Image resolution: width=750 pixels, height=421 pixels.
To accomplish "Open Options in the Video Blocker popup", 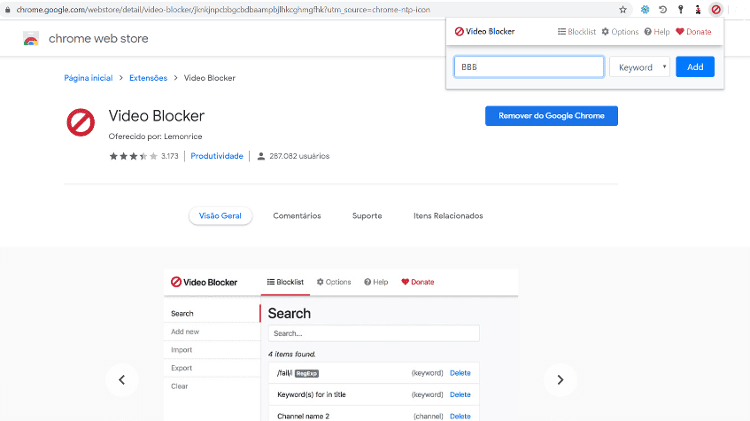I will [620, 32].
